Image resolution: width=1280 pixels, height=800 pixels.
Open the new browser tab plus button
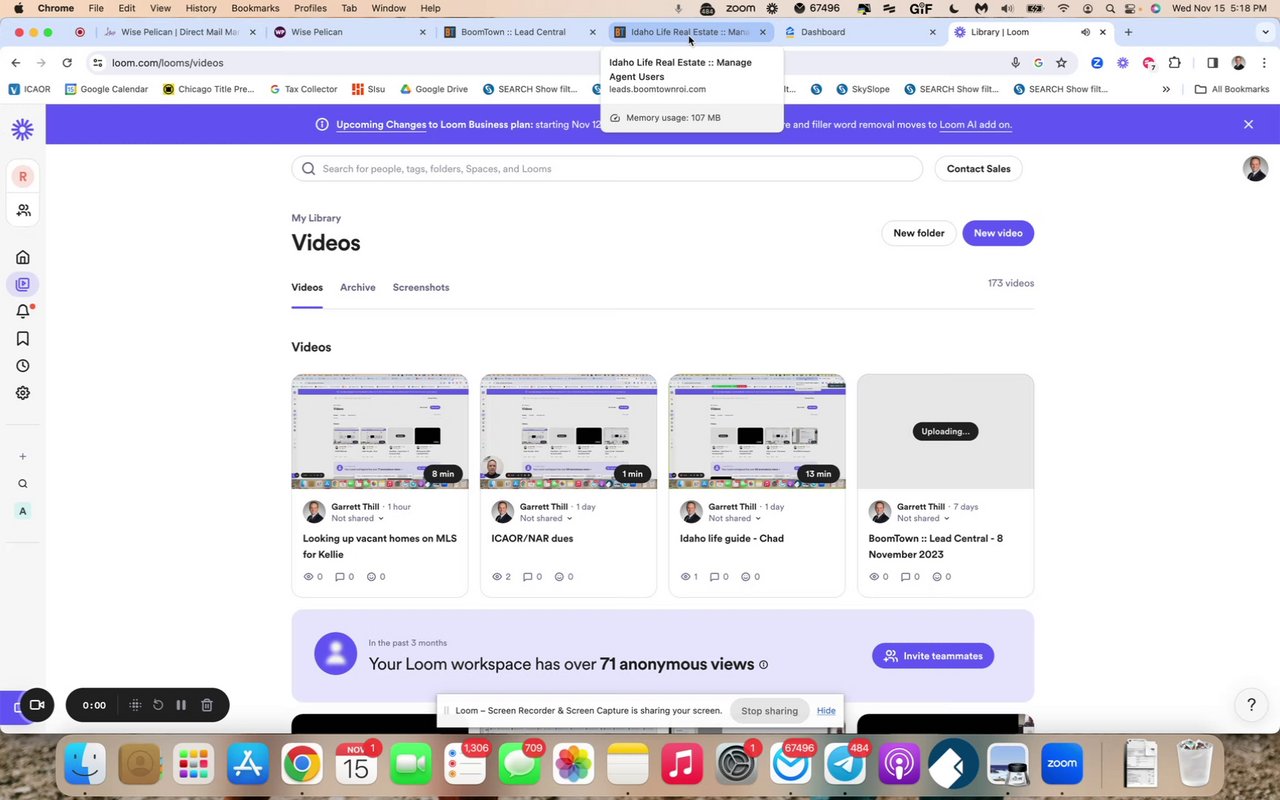click(1128, 32)
